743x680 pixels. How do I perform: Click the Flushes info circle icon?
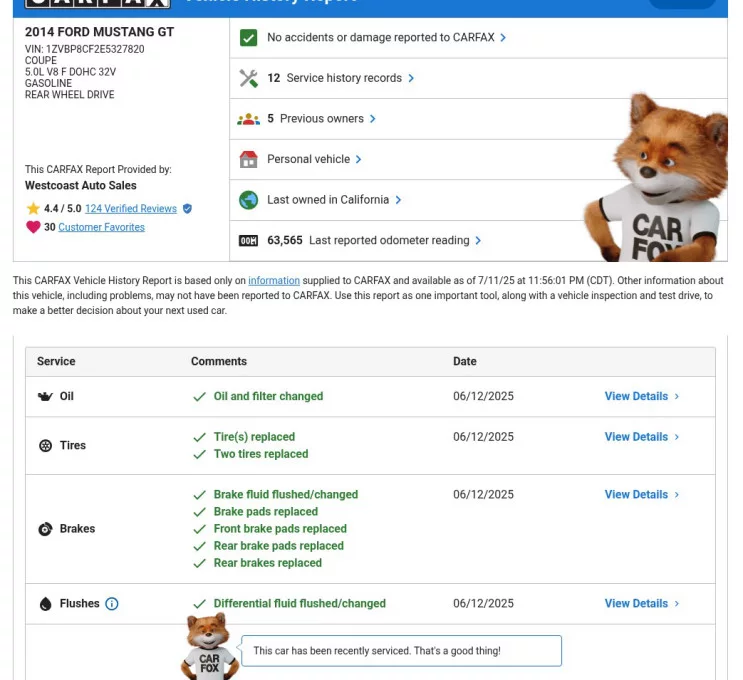coord(112,604)
